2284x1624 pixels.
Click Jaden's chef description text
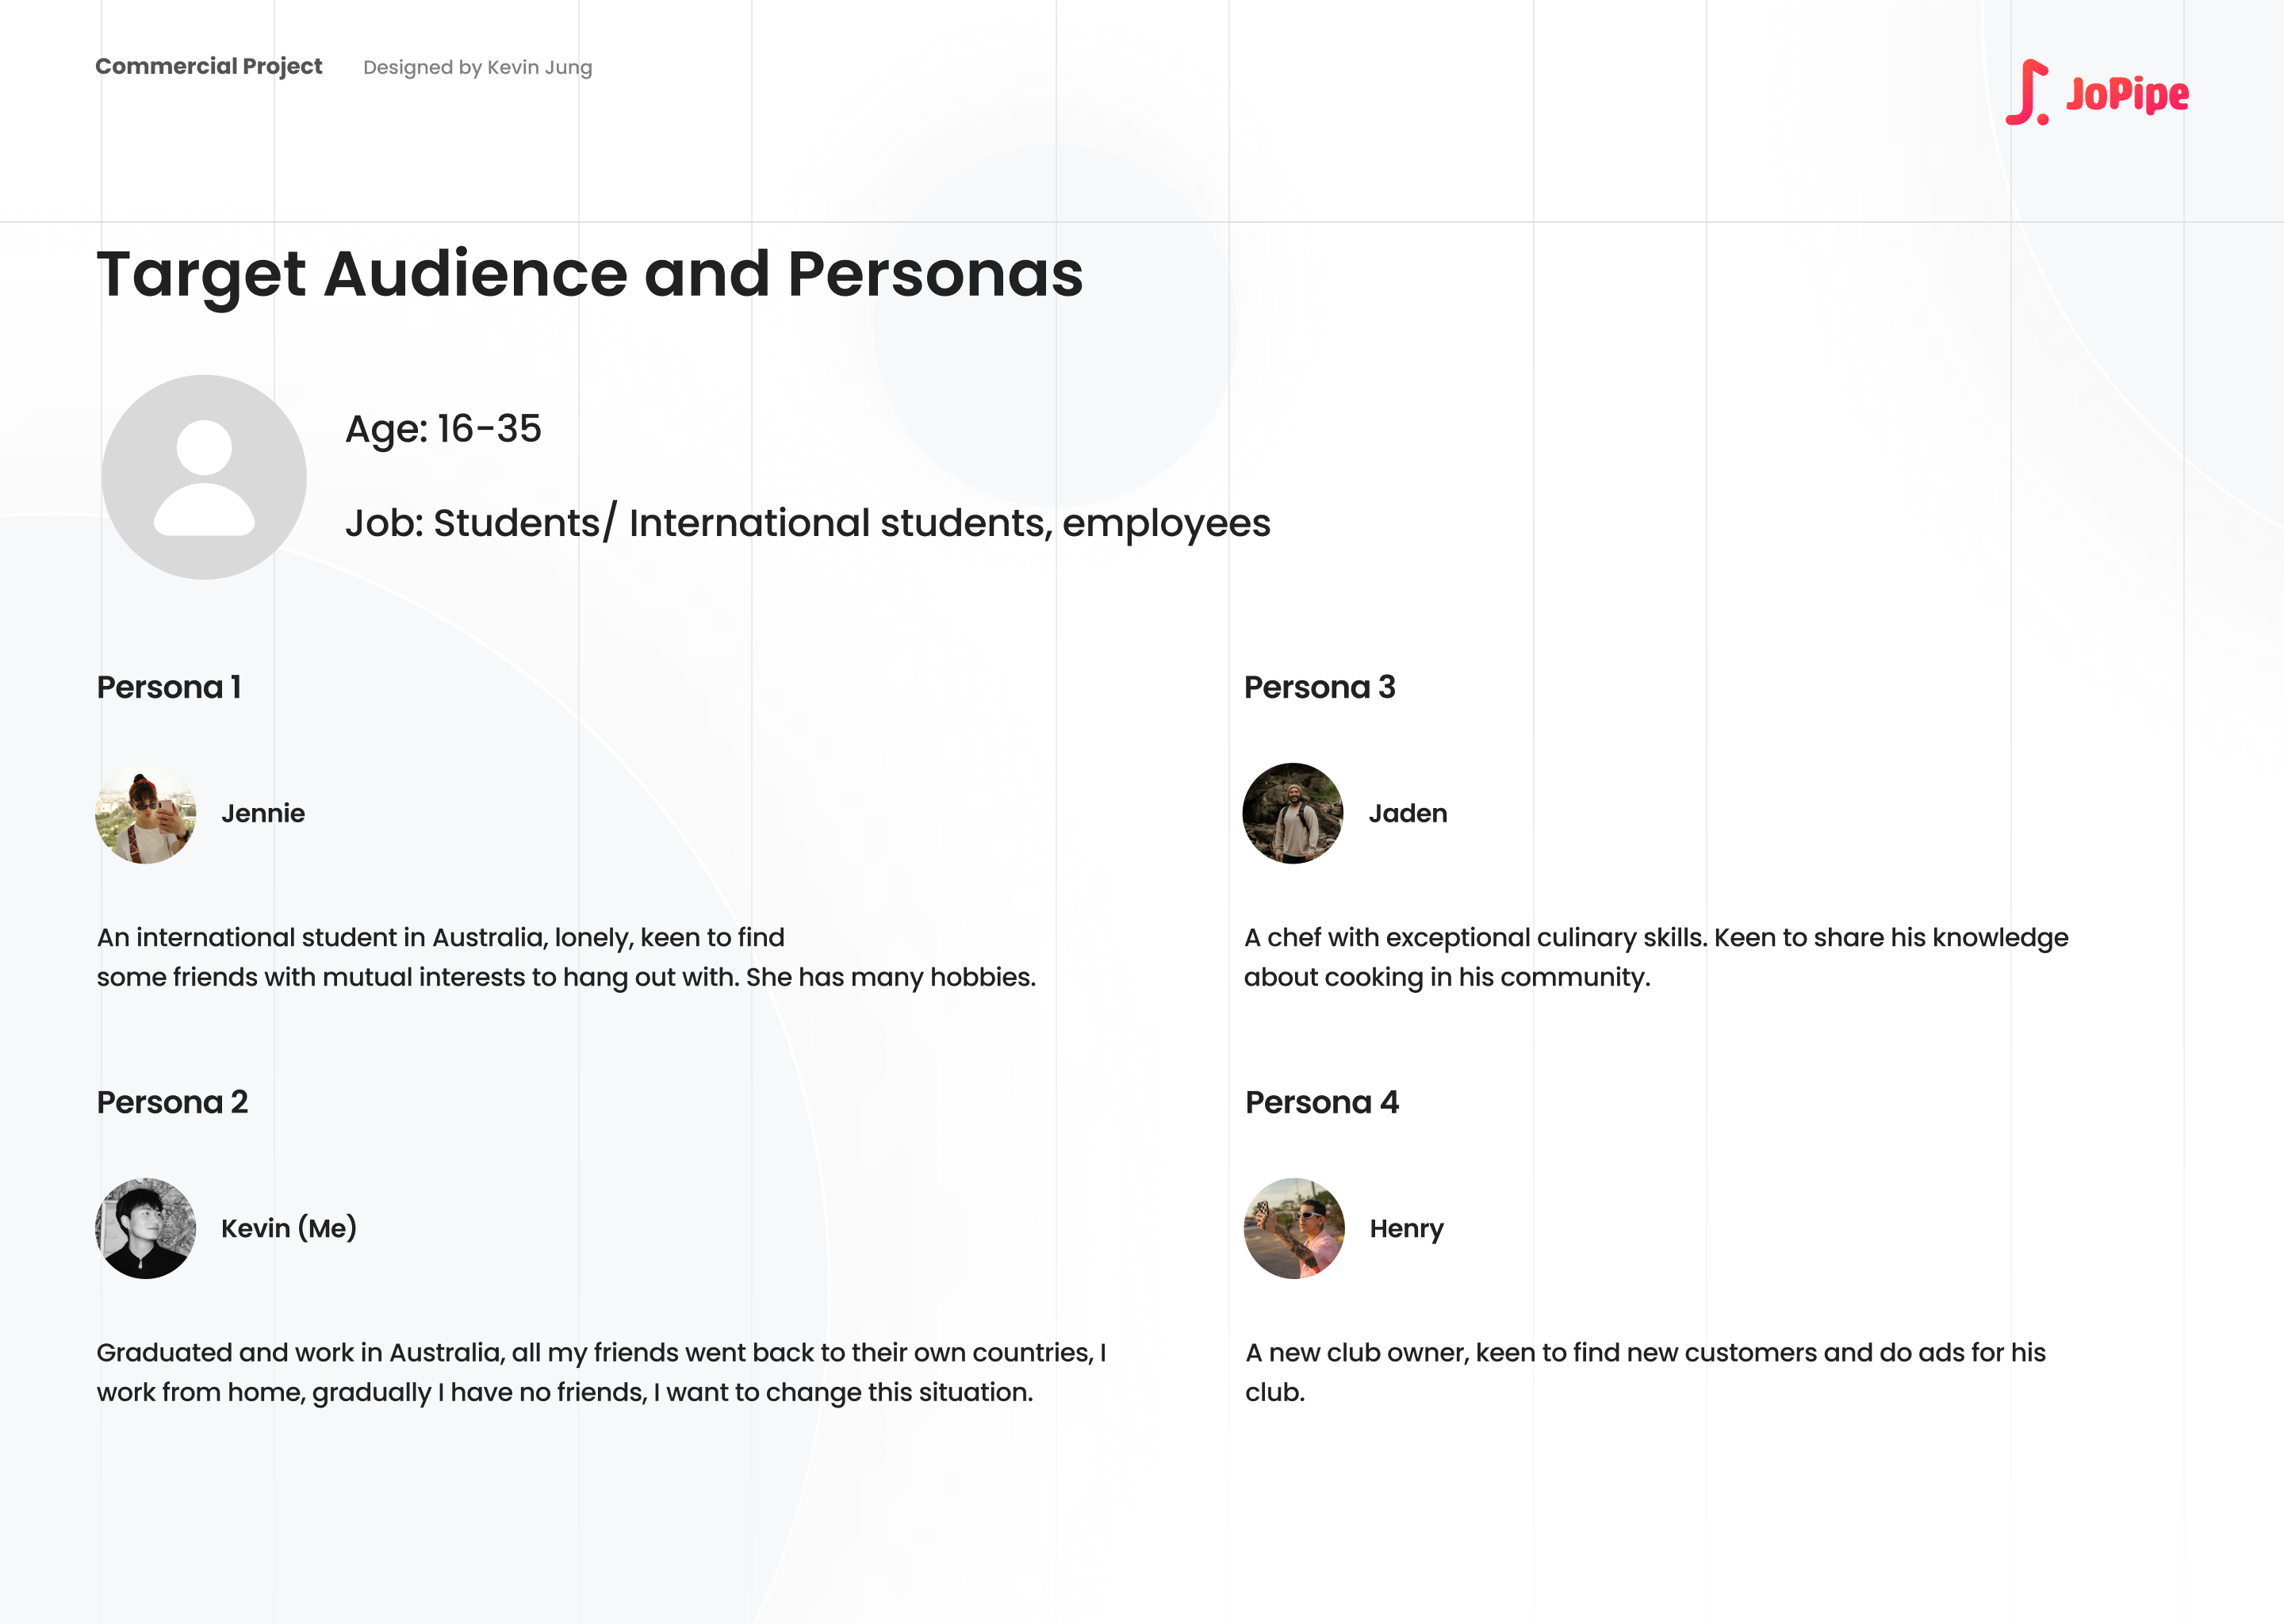coord(1656,957)
